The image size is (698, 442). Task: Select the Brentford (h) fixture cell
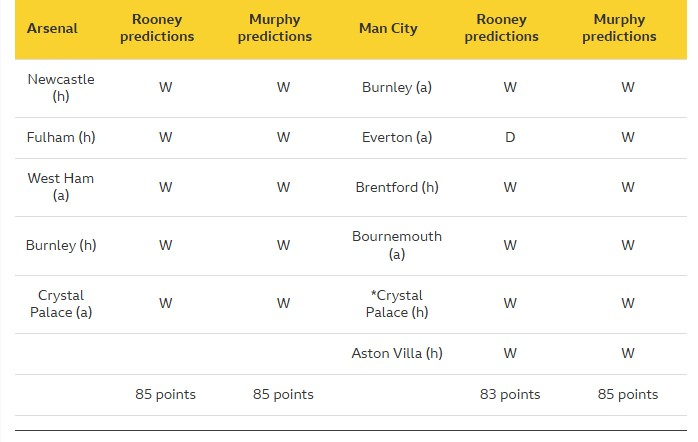coord(397,187)
